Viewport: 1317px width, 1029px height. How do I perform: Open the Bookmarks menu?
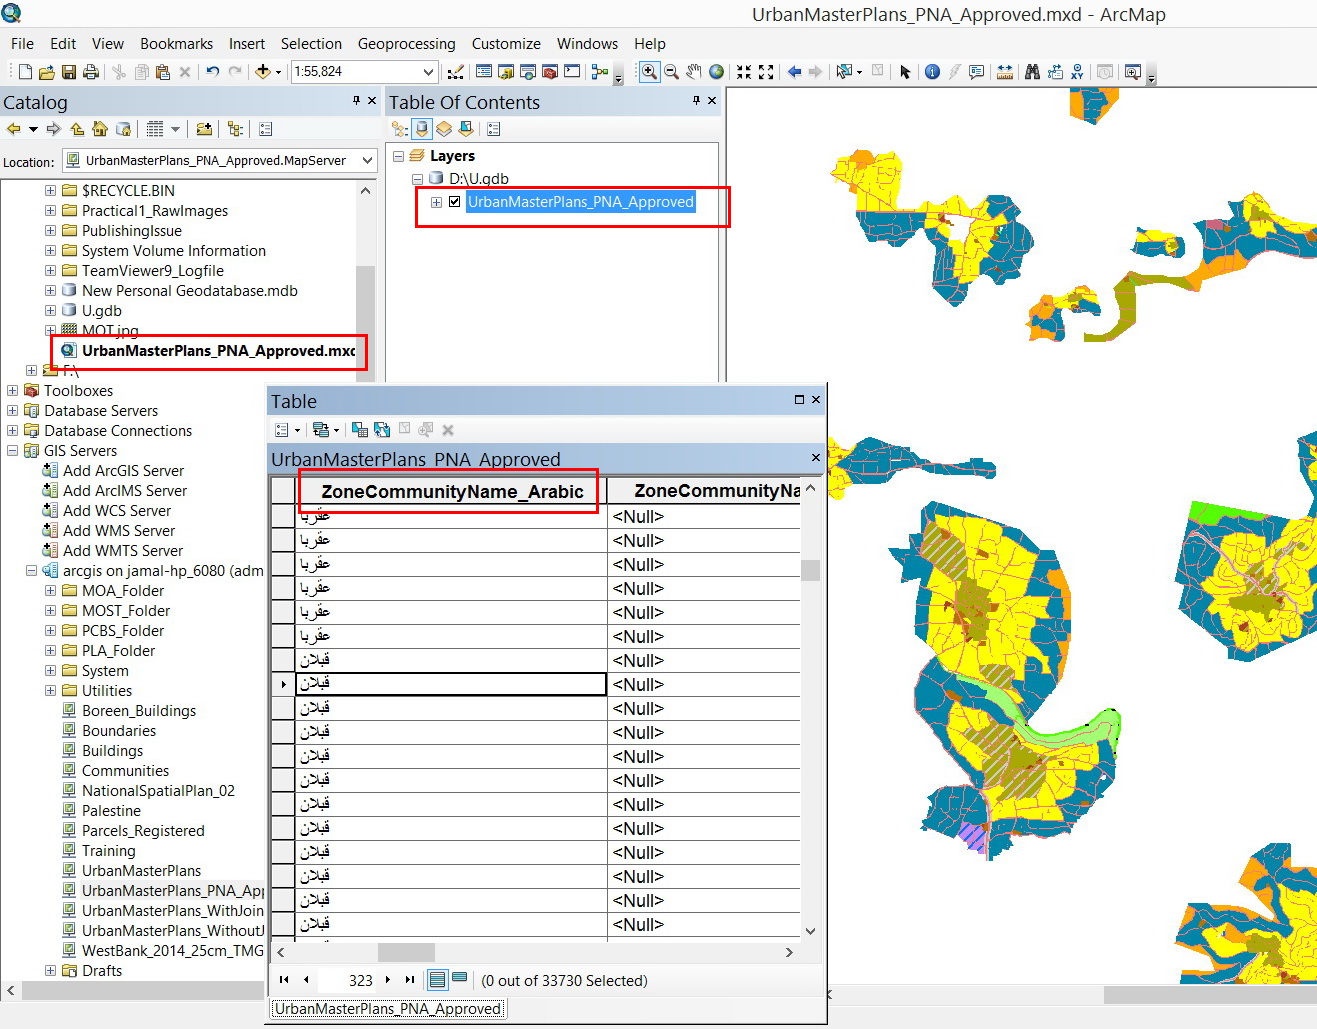[176, 44]
